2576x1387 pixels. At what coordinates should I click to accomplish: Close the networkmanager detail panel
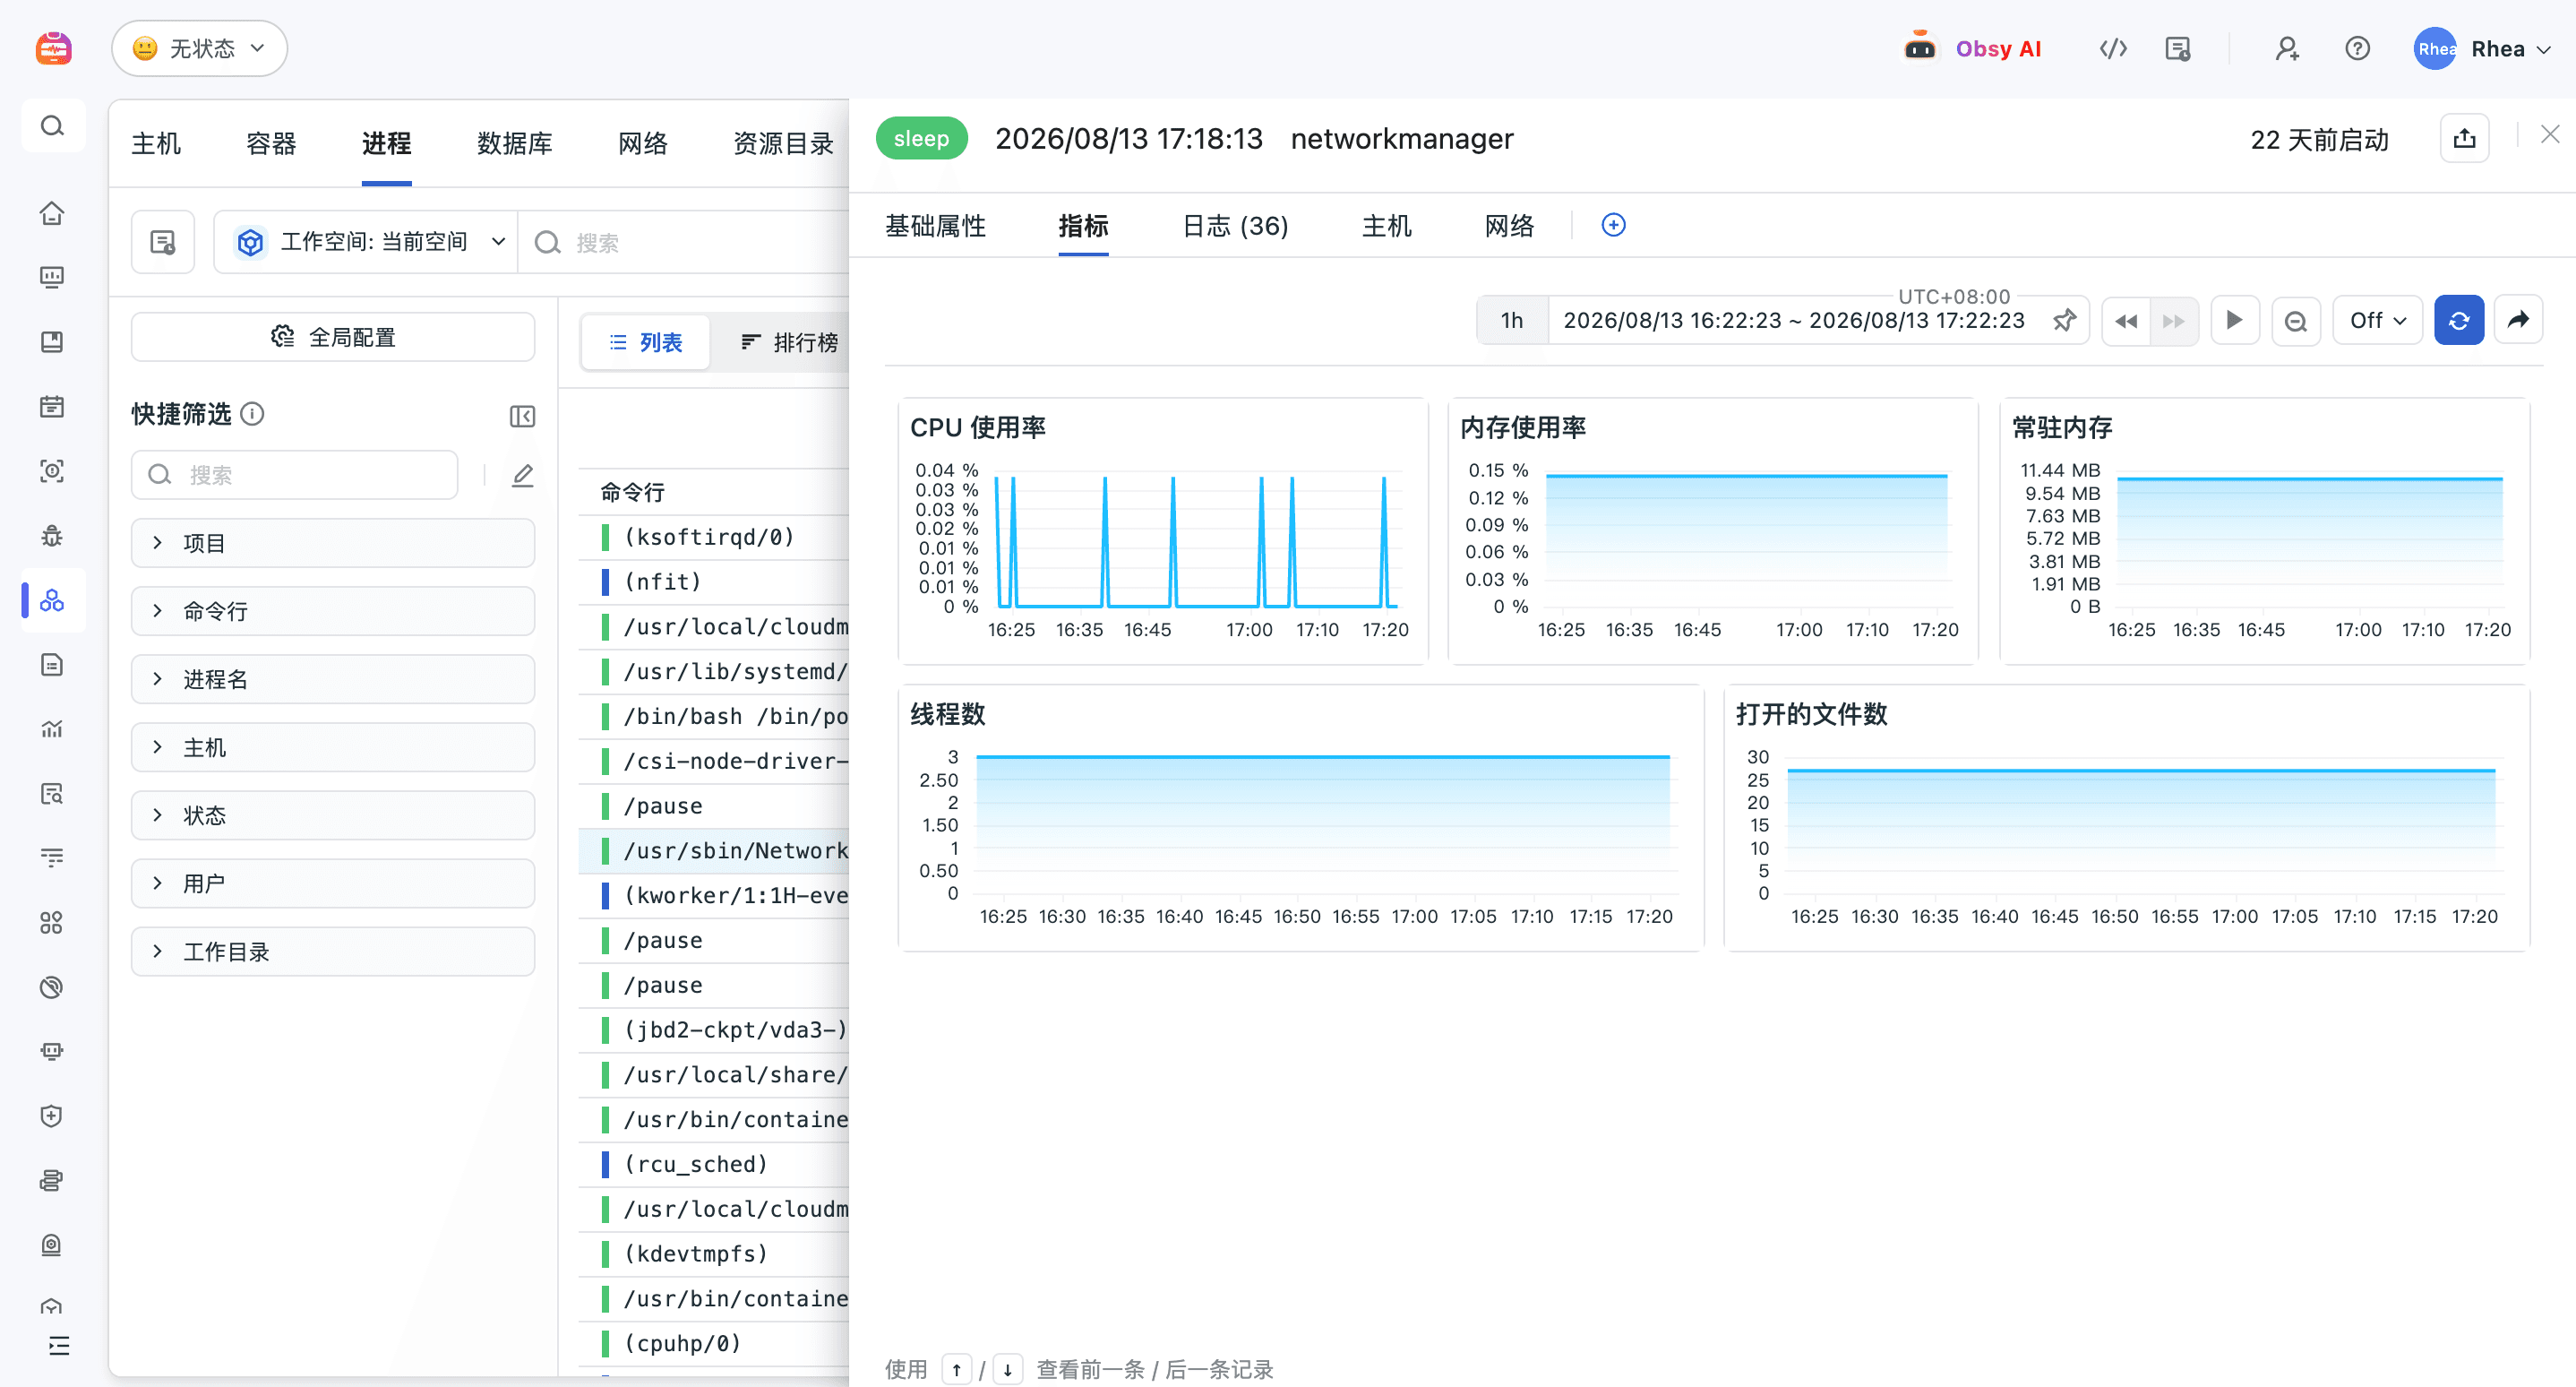(2550, 135)
